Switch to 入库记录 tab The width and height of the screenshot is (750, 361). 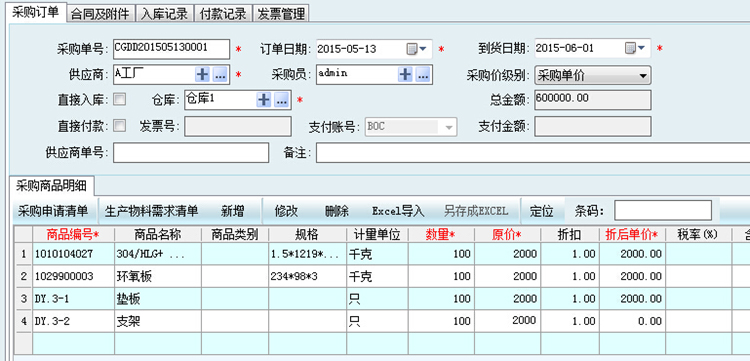pos(164,14)
